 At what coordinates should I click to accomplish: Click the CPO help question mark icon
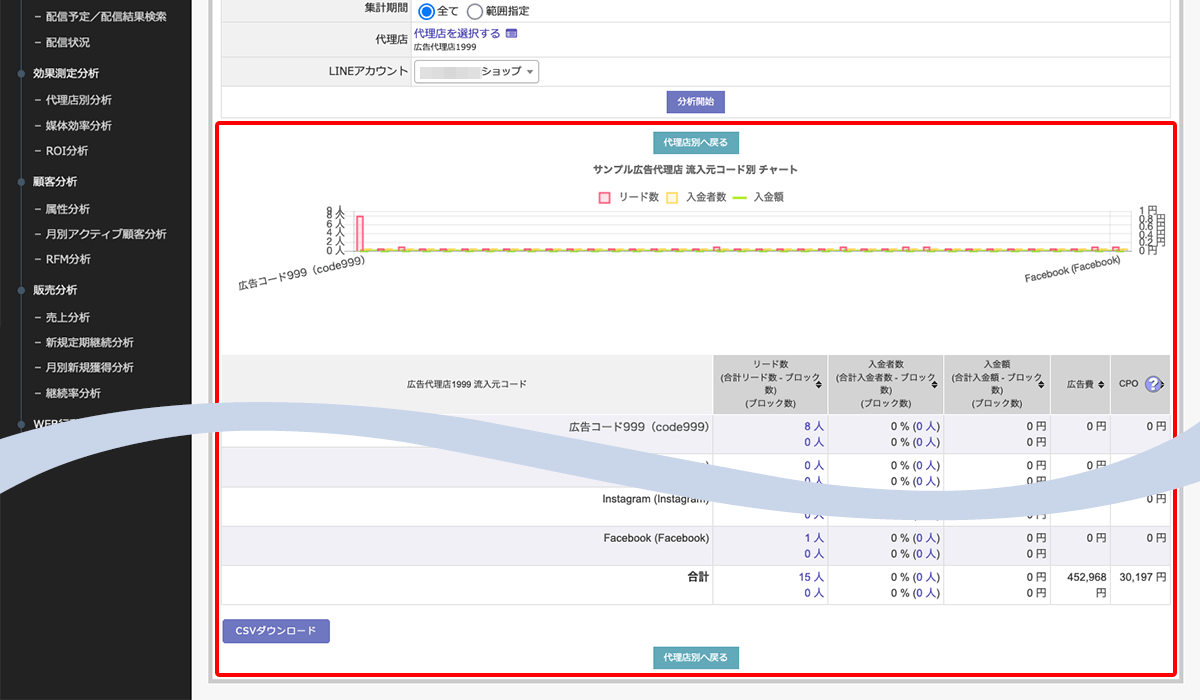1153,384
